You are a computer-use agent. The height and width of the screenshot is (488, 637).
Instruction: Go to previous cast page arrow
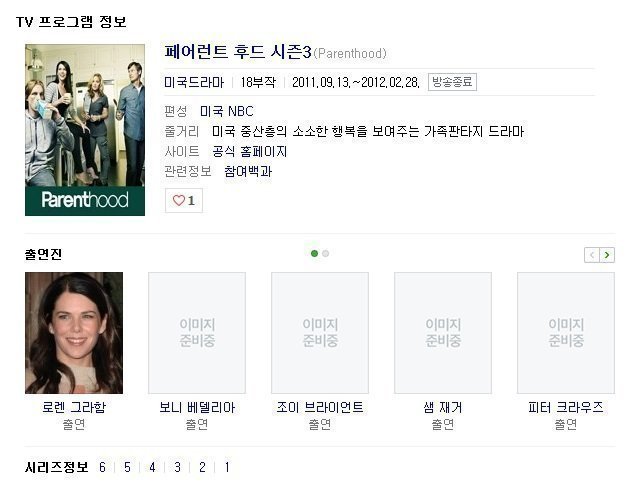(x=592, y=255)
